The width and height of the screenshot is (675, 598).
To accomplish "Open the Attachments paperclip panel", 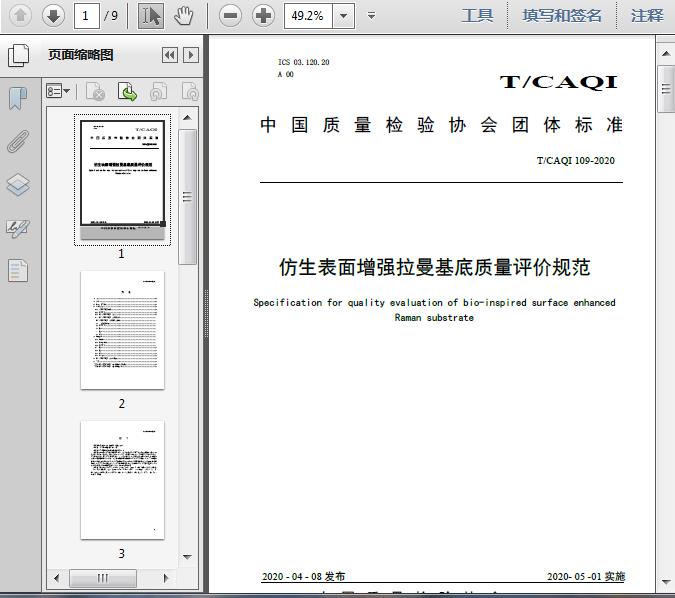I will [x=18, y=141].
